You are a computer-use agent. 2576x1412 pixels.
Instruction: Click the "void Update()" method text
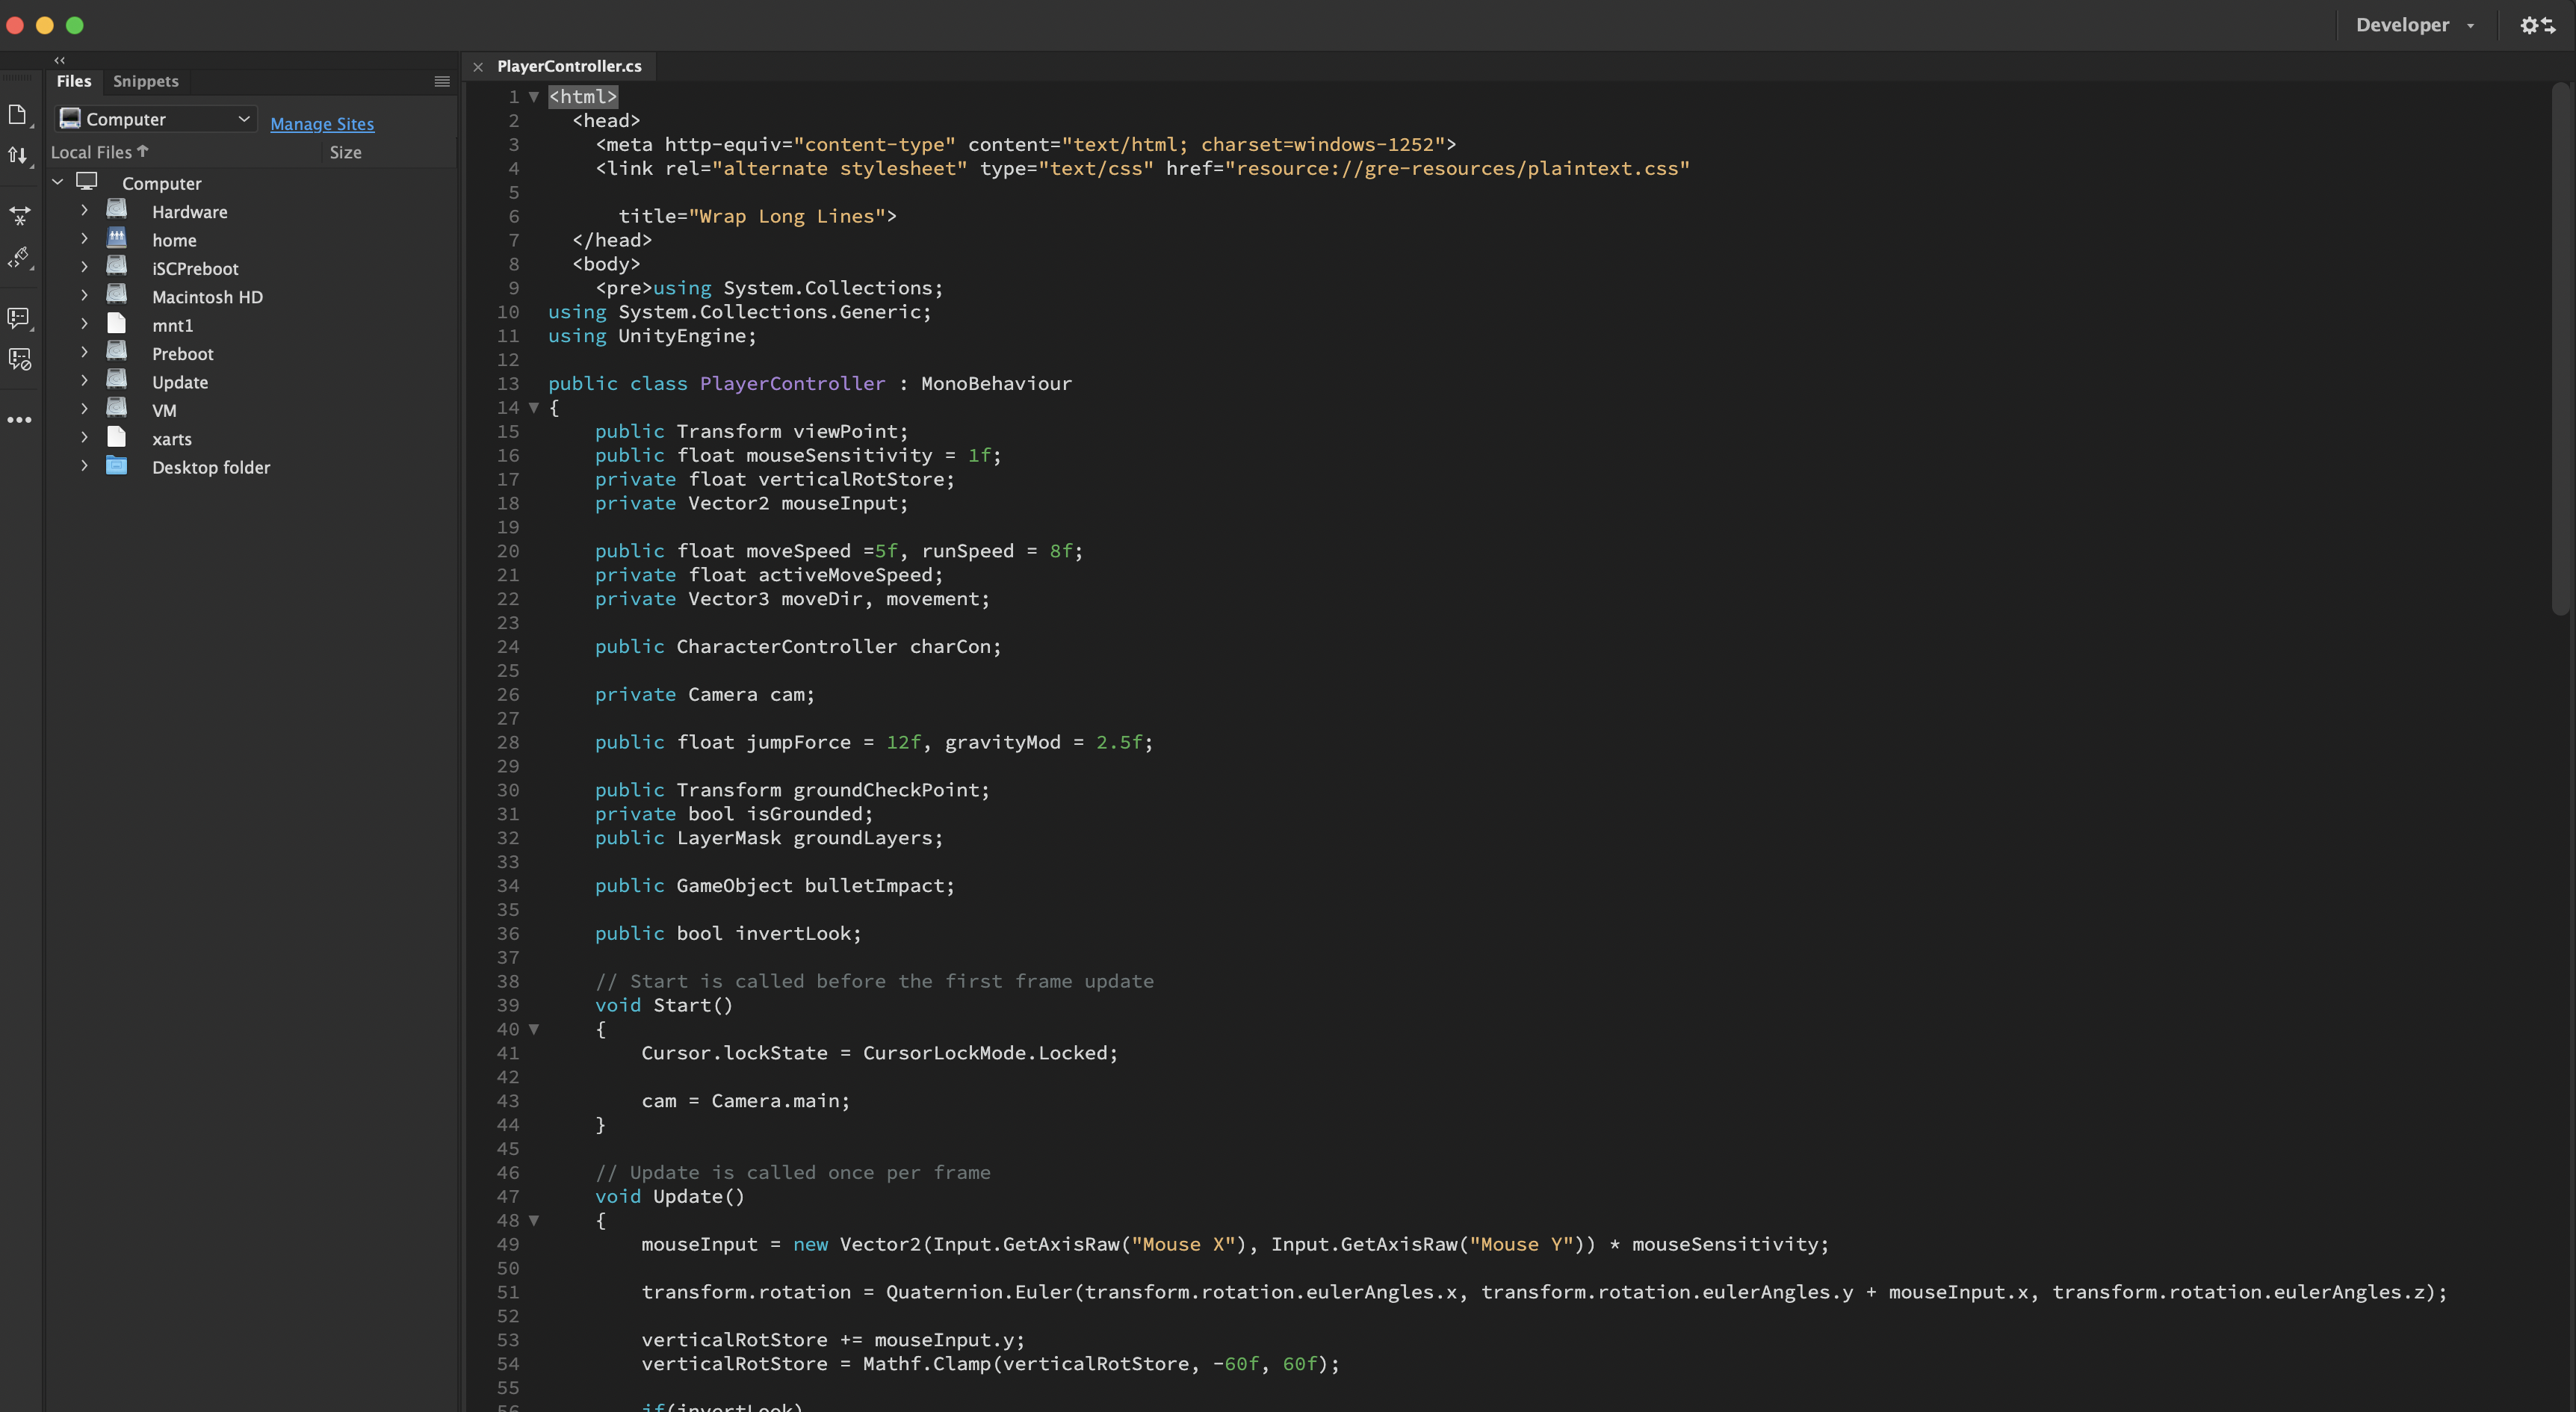click(x=670, y=1196)
